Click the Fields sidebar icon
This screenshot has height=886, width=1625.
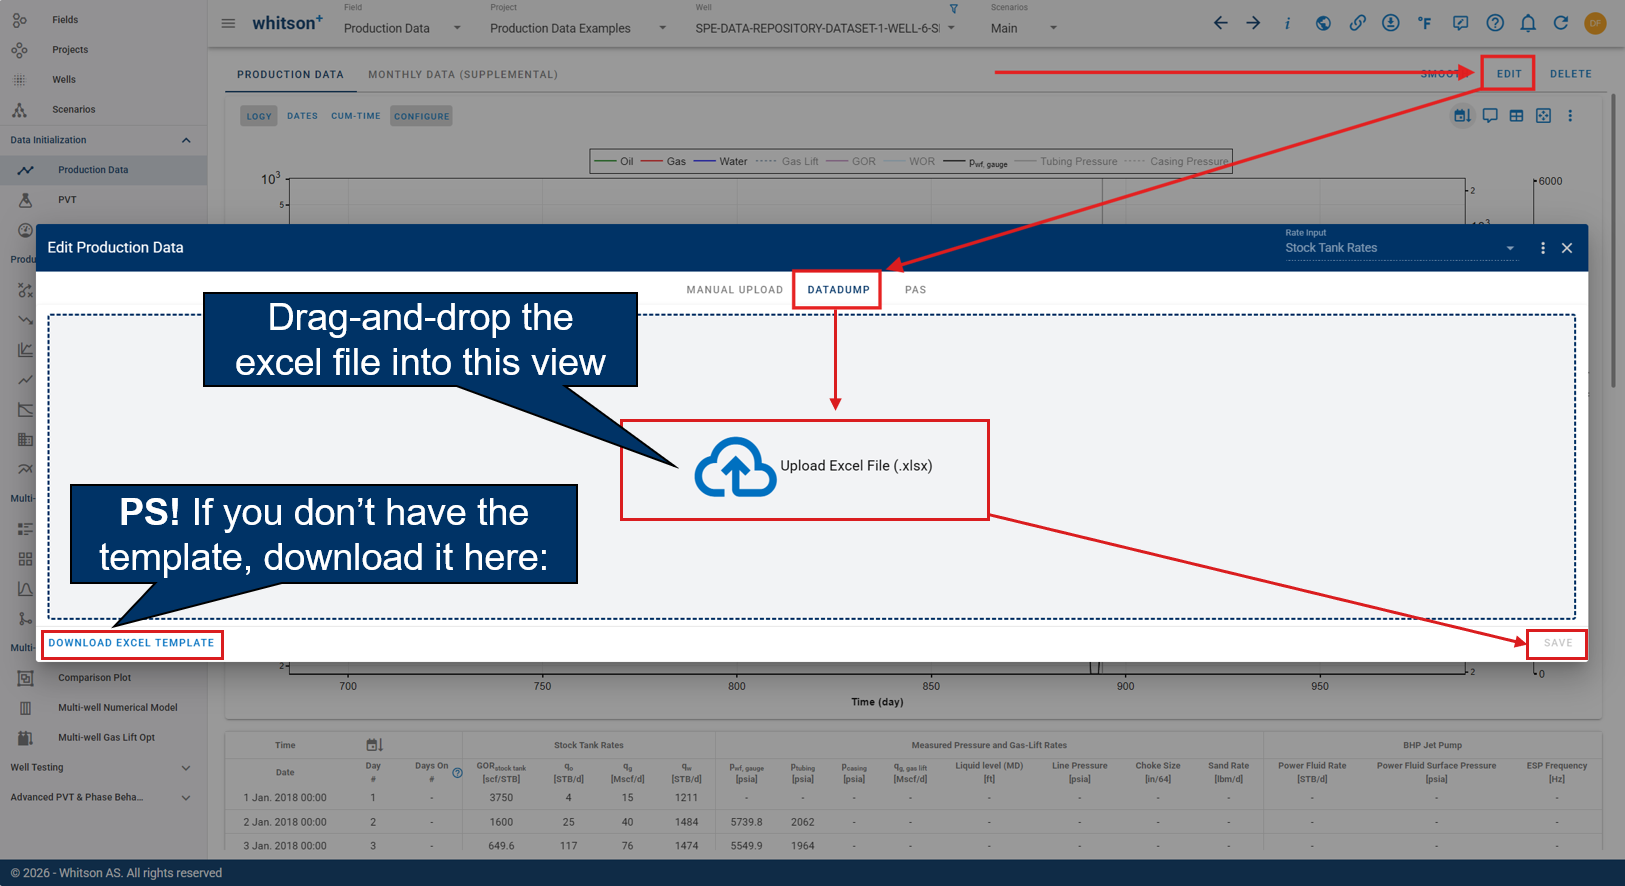coord(19,20)
